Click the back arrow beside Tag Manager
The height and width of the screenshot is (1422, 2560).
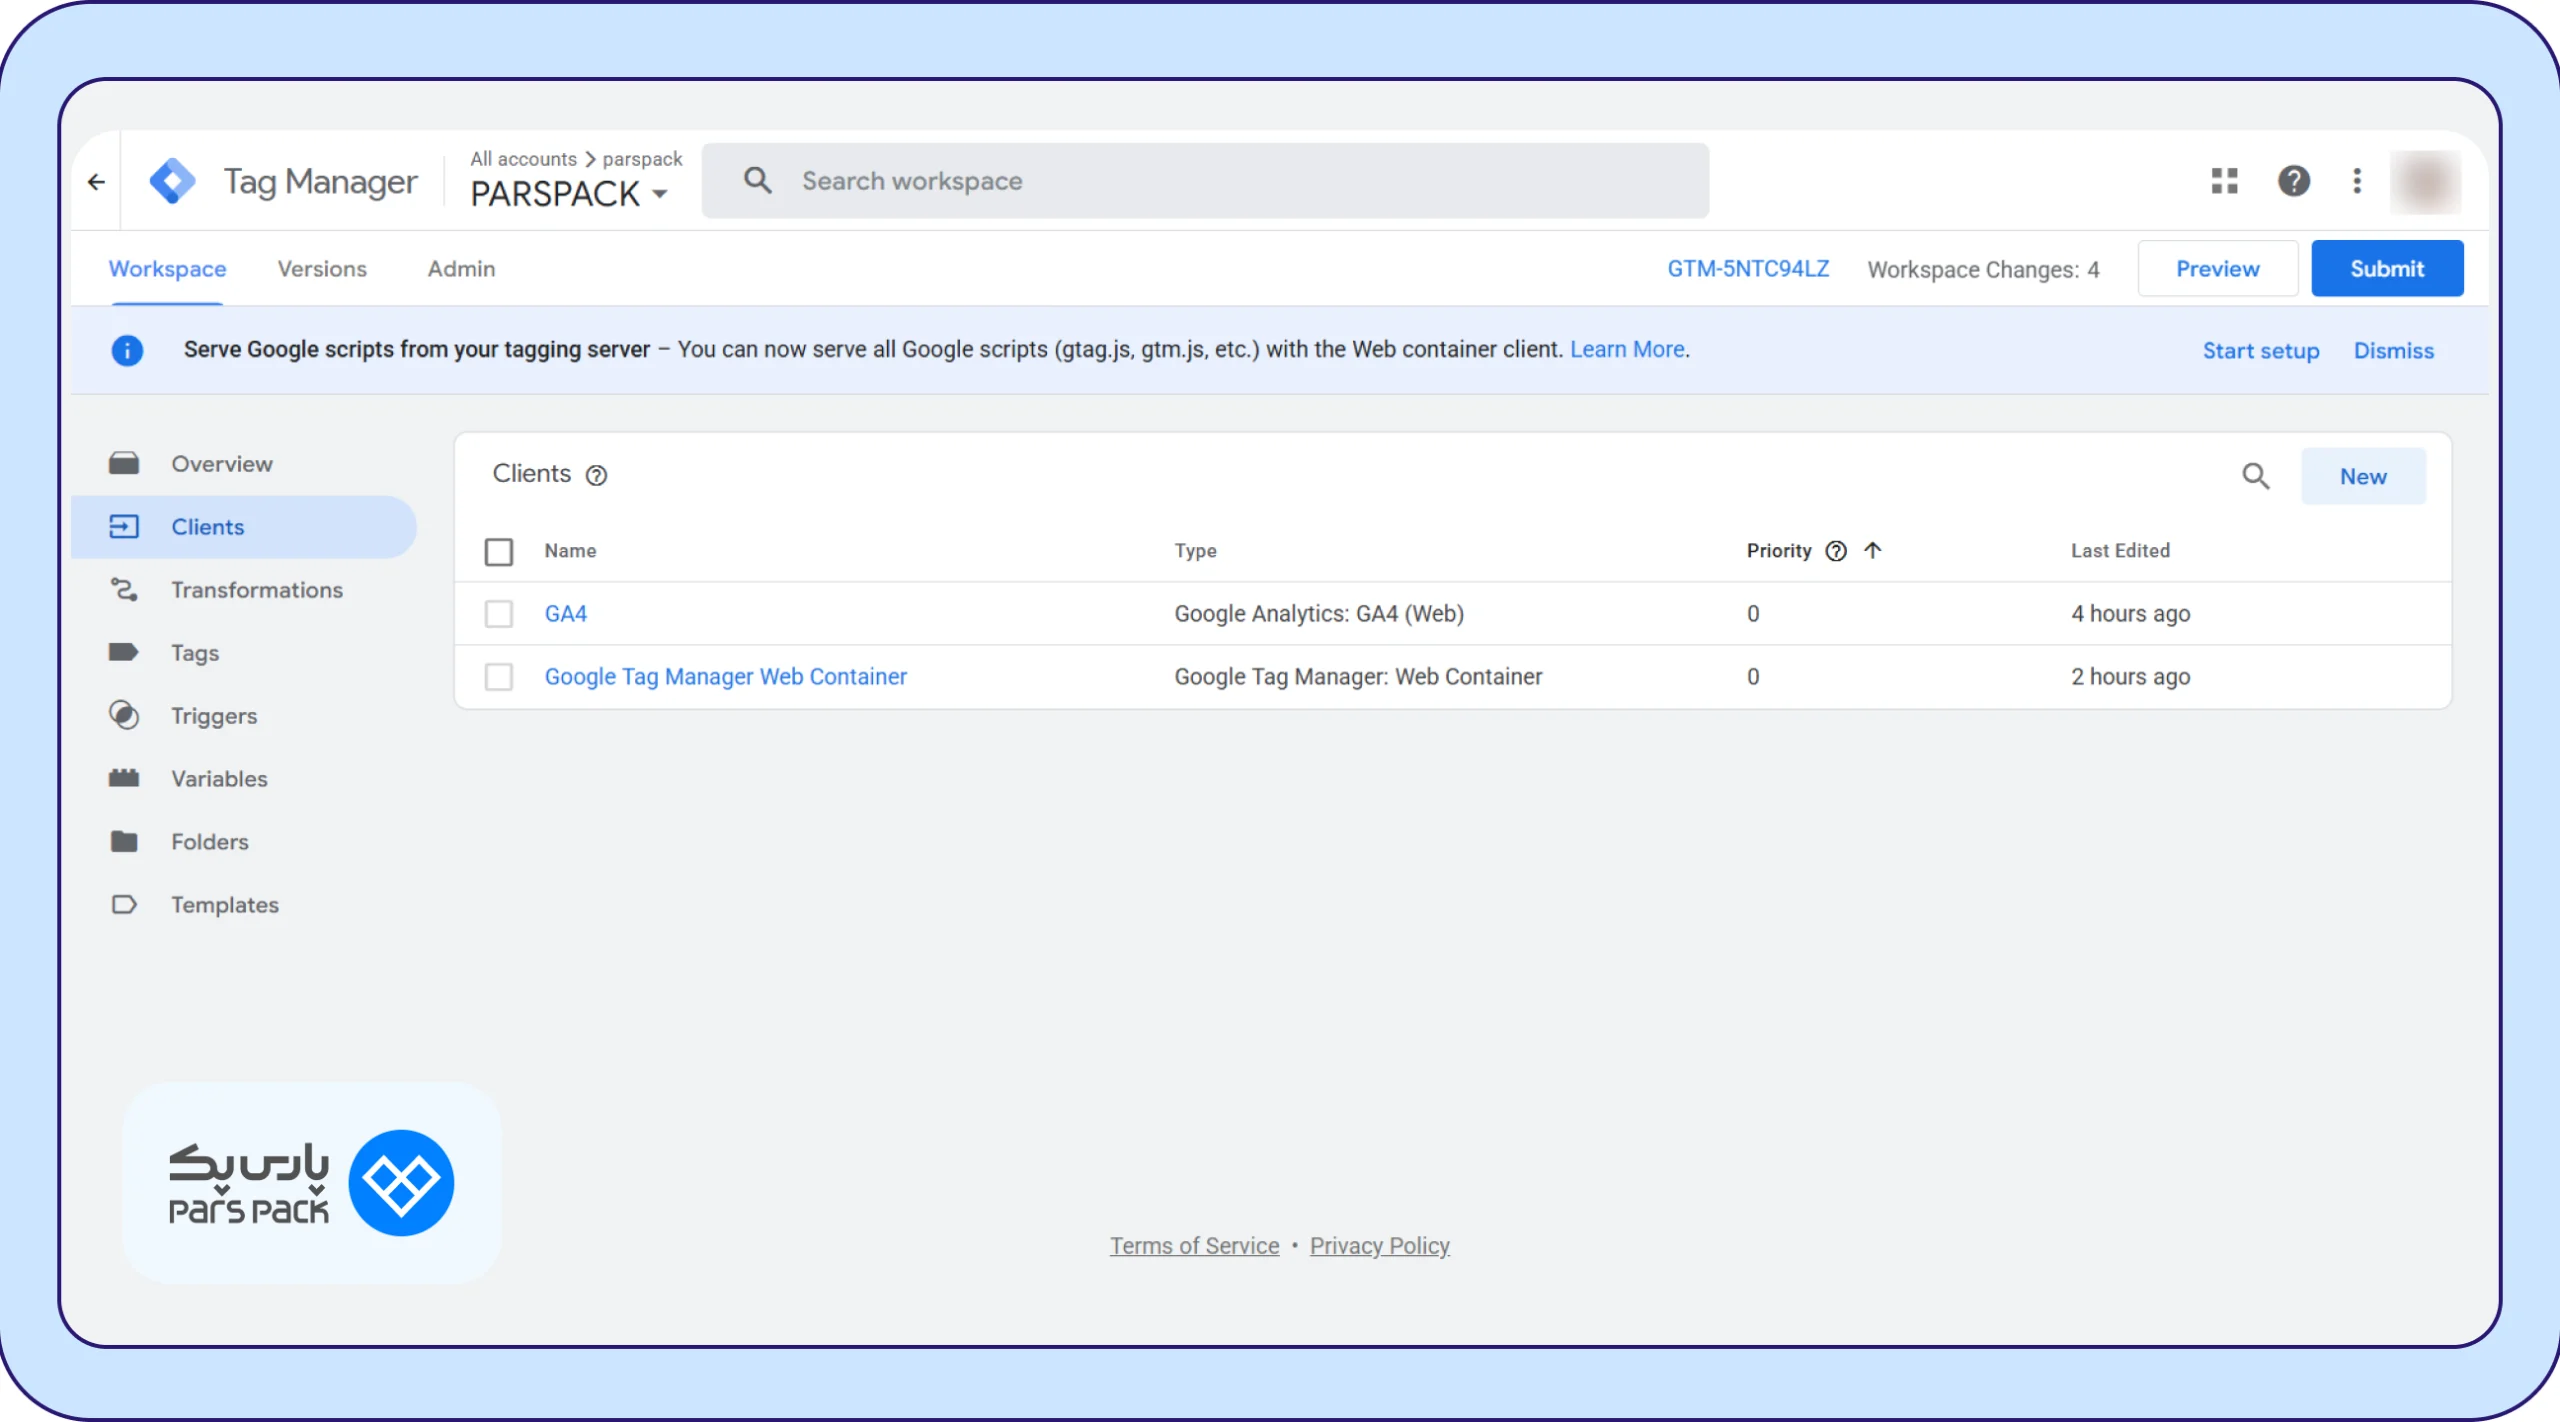pyautogui.click(x=96, y=182)
